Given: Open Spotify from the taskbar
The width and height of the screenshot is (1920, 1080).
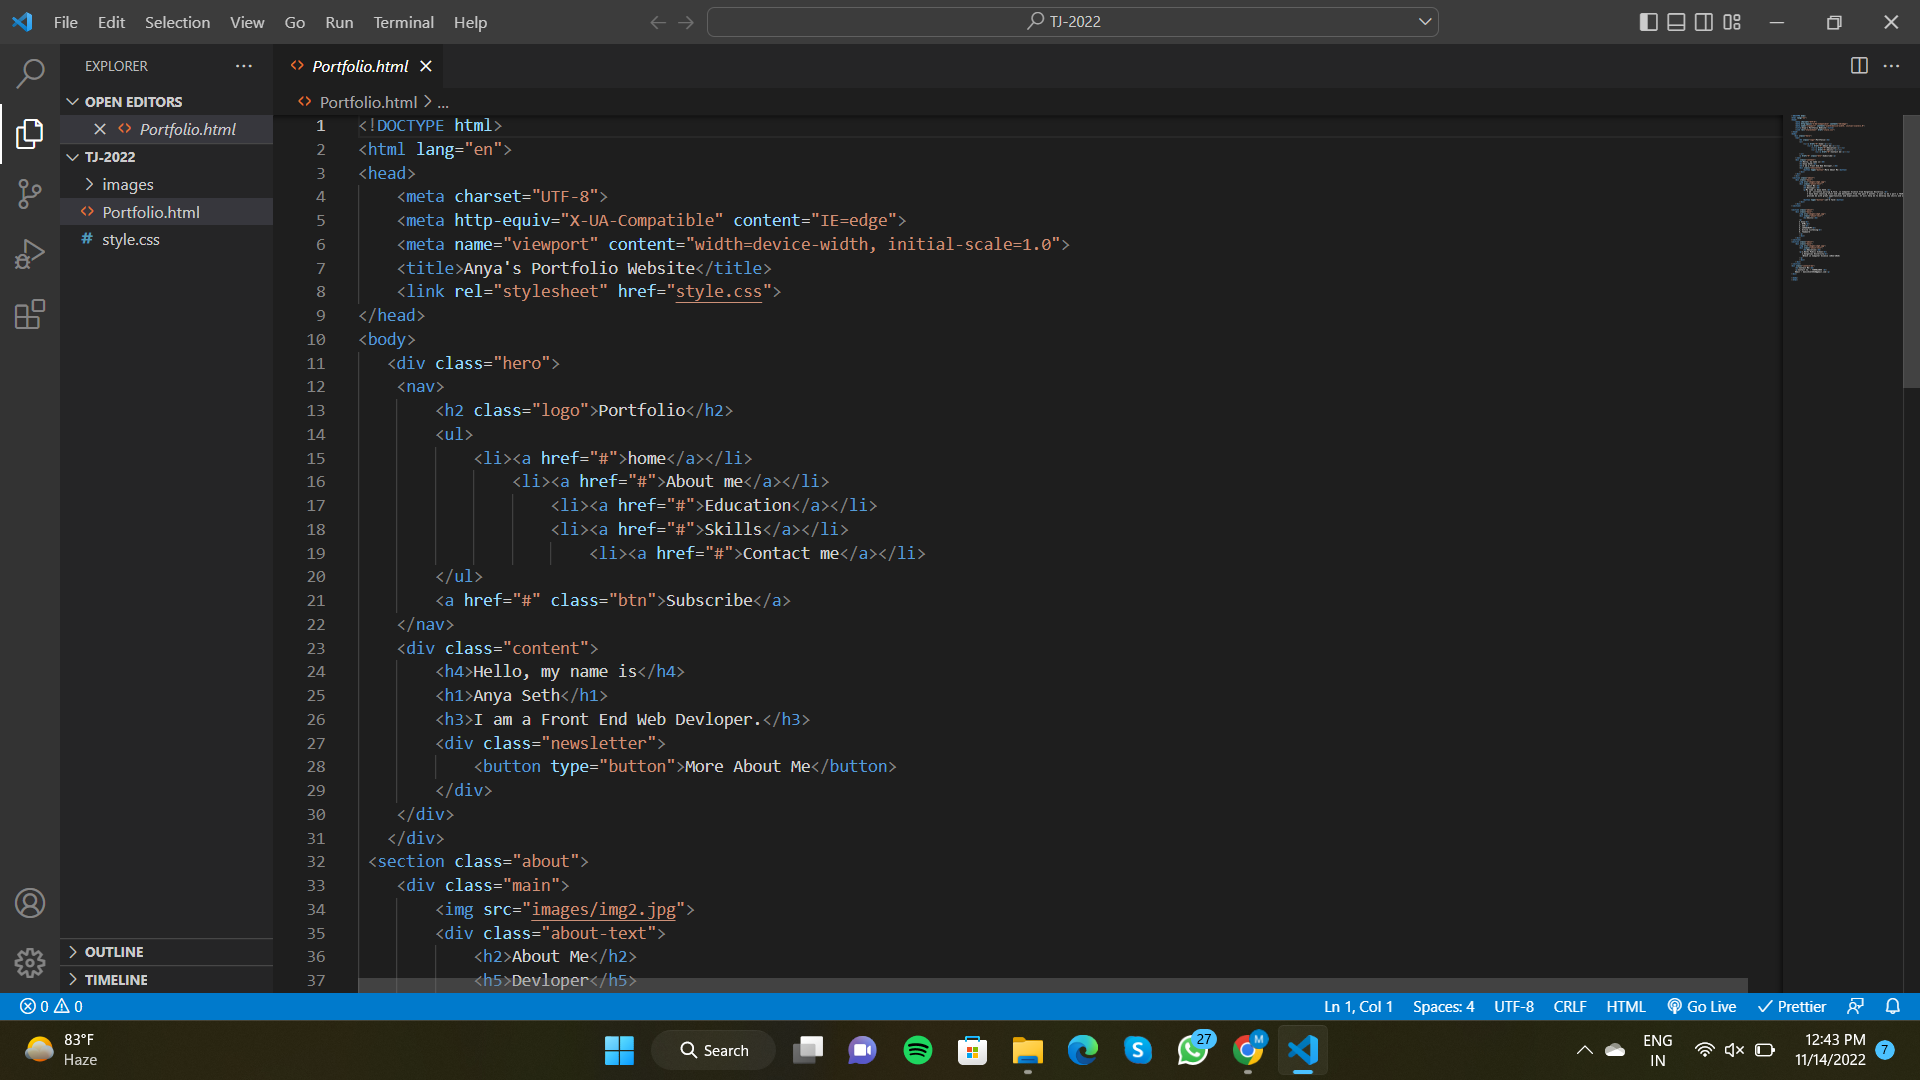Looking at the screenshot, I should [917, 1050].
